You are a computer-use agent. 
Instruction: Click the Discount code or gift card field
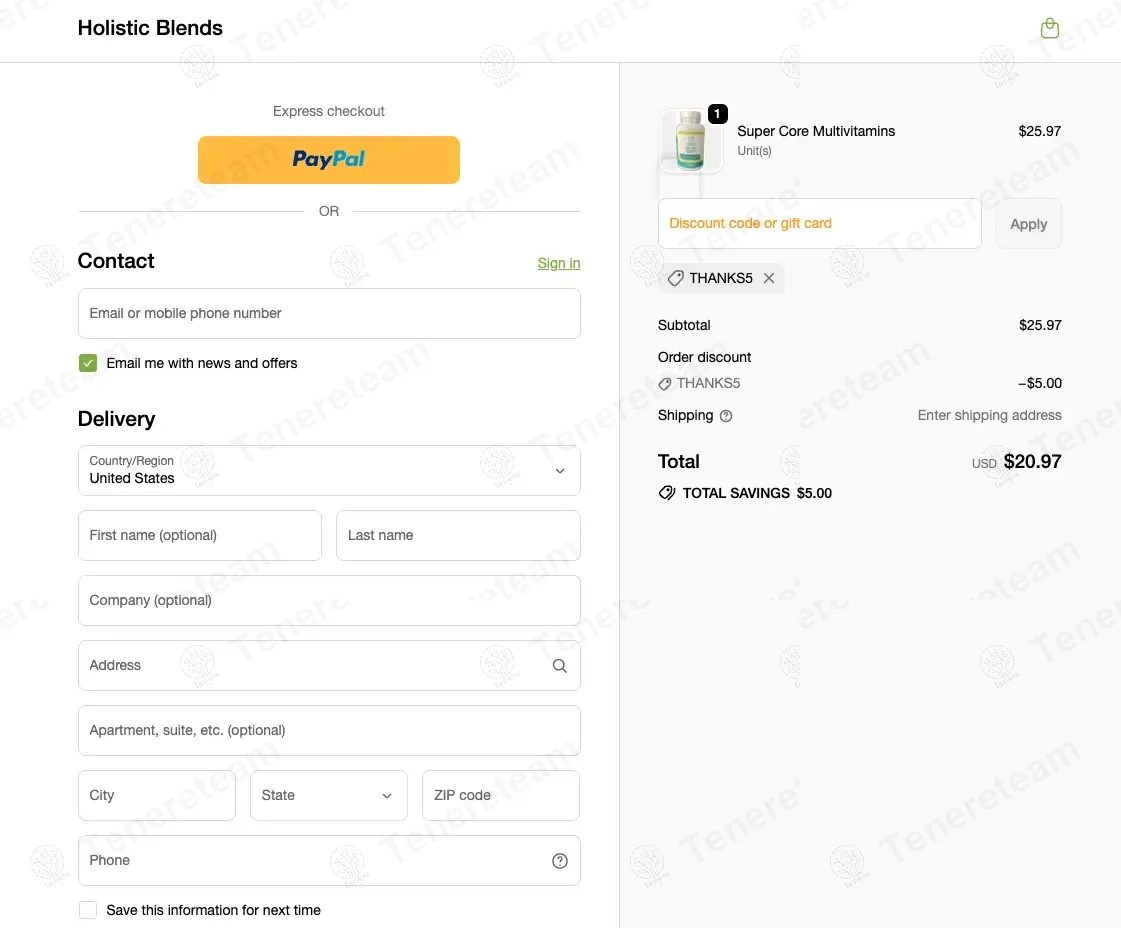819,224
